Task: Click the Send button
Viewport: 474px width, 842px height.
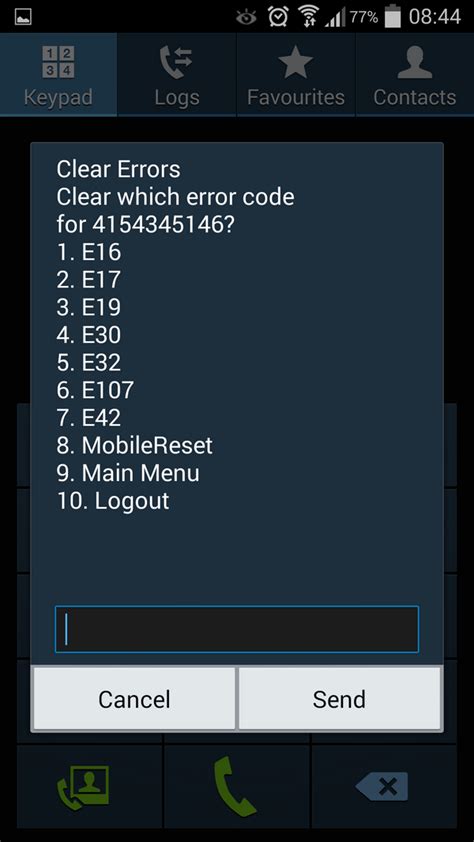Action: click(x=339, y=699)
